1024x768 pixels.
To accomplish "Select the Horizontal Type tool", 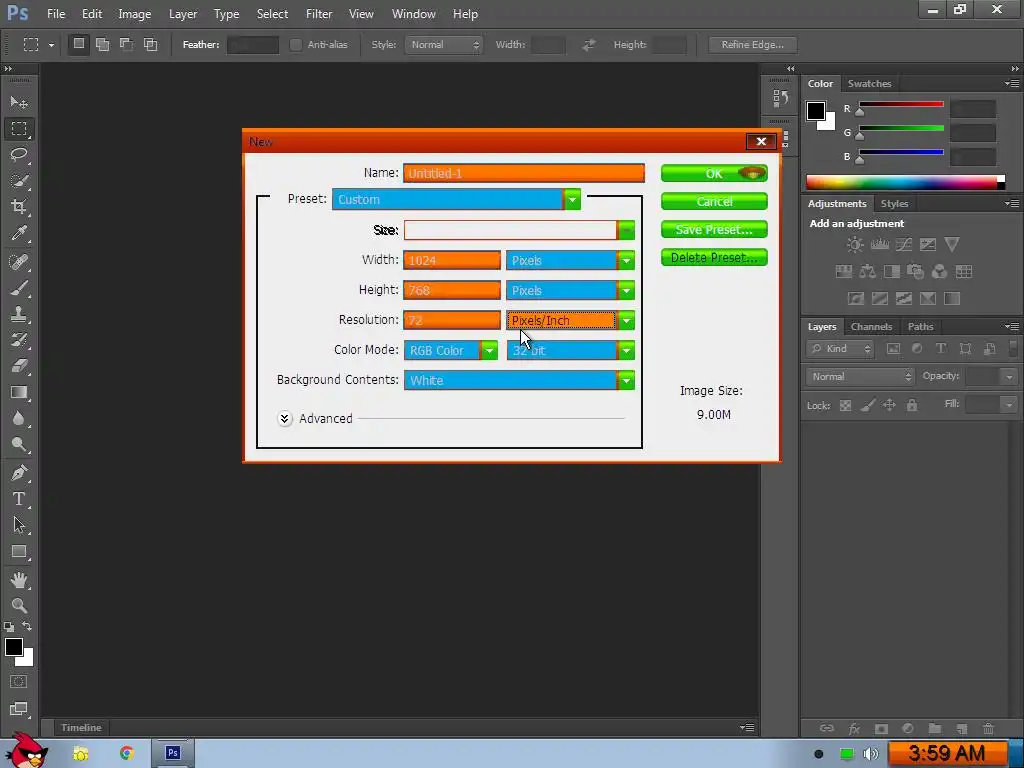I will pyautogui.click(x=18, y=499).
